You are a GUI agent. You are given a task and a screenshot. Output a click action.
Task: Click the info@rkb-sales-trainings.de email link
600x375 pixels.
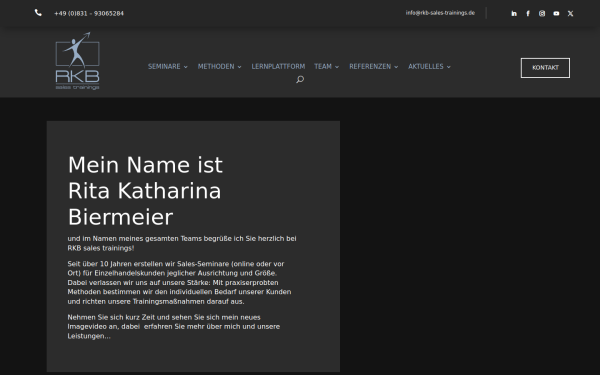440,13
